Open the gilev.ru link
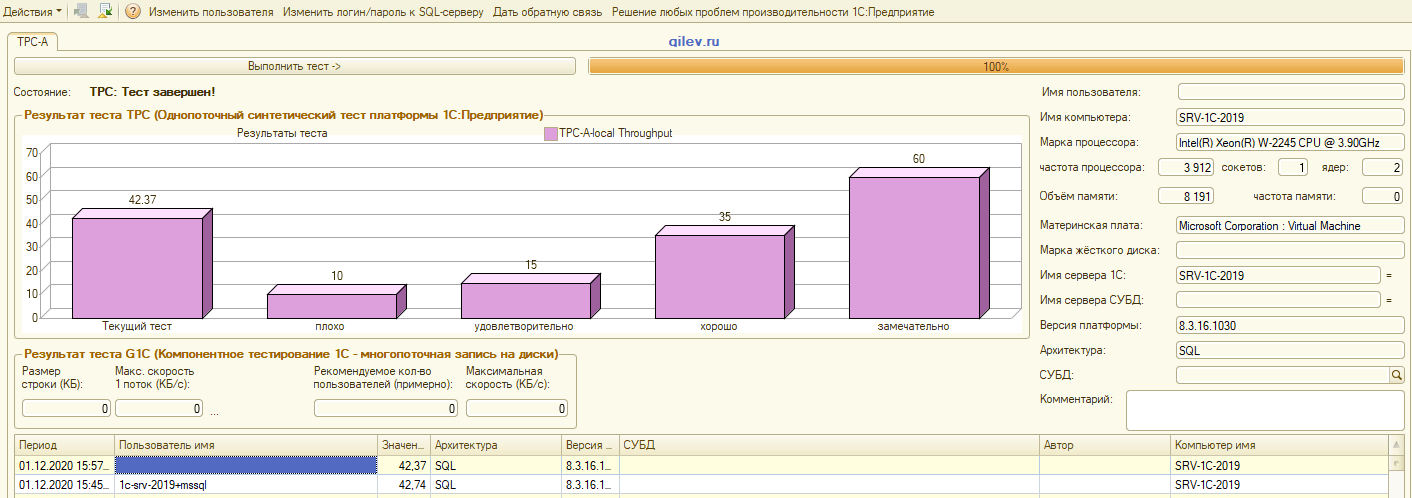The height and width of the screenshot is (498, 1412). (x=693, y=42)
